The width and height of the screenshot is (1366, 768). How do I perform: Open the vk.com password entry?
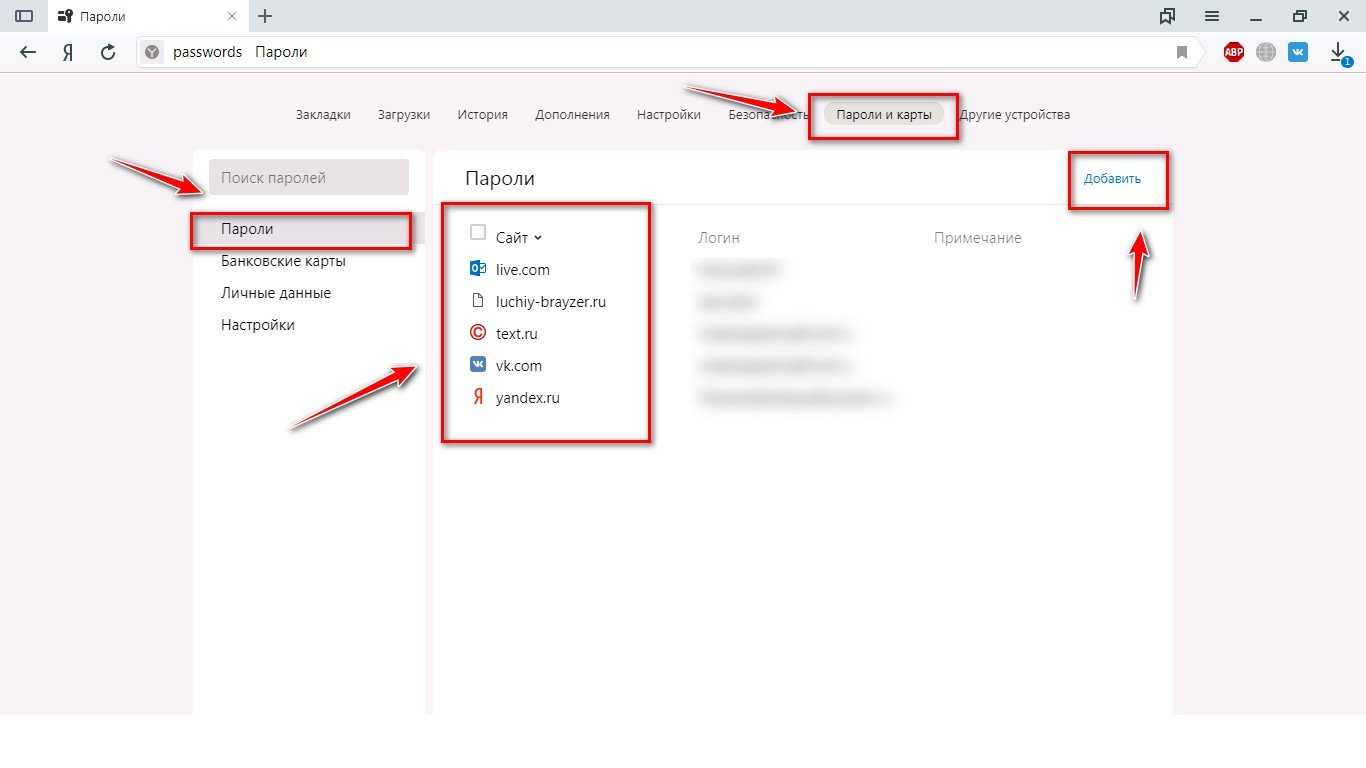(519, 366)
